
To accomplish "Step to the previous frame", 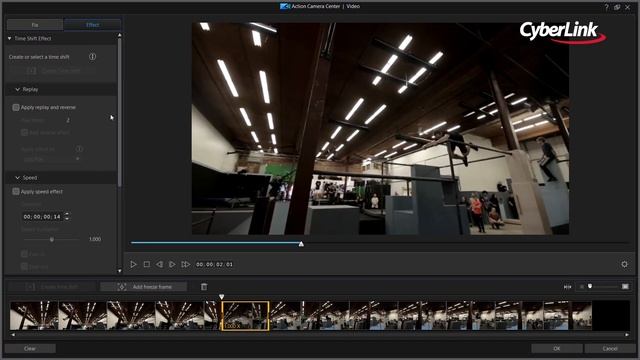I will (x=159, y=264).
